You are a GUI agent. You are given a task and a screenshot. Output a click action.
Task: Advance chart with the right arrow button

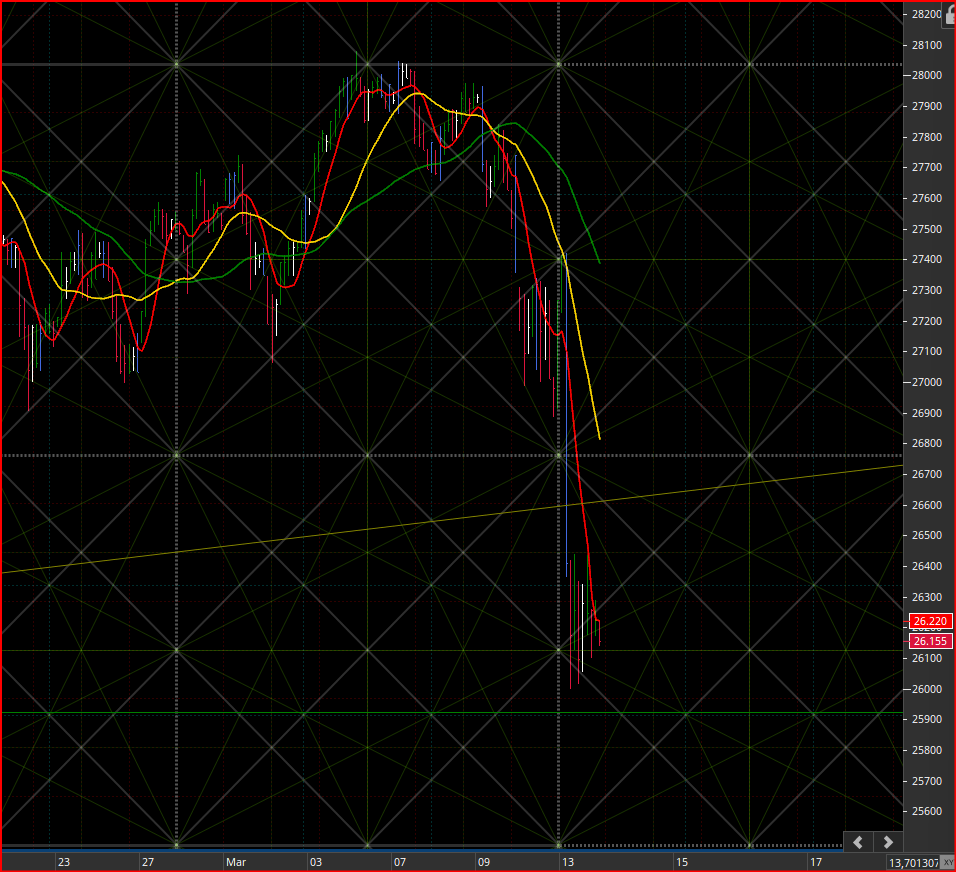point(888,842)
